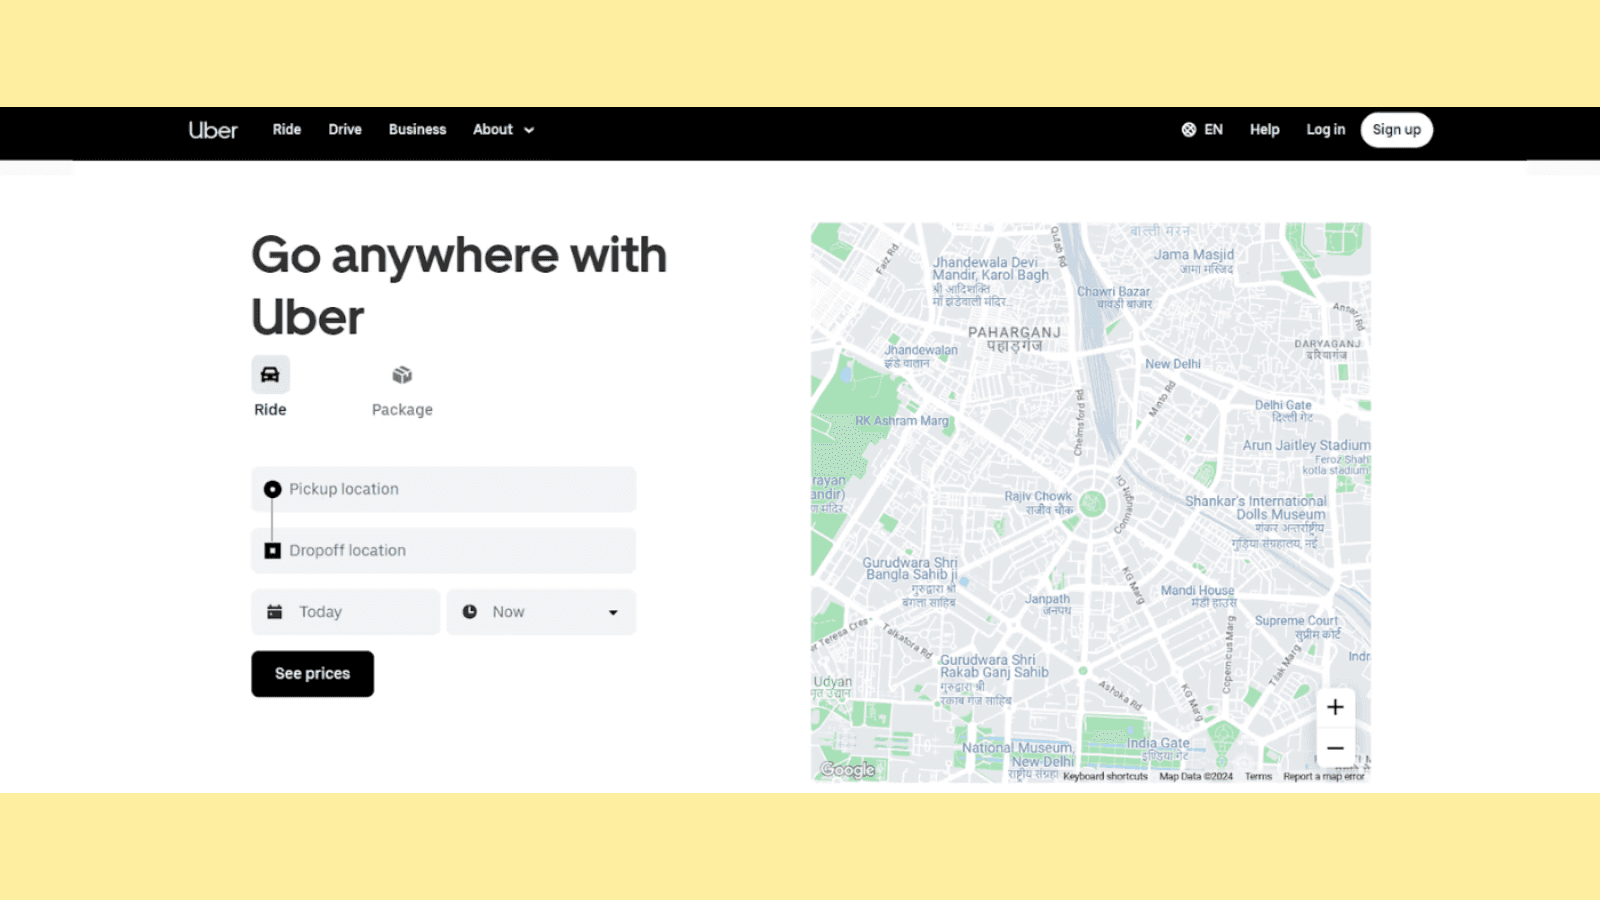
Task: Click Log in
Action: tap(1325, 129)
